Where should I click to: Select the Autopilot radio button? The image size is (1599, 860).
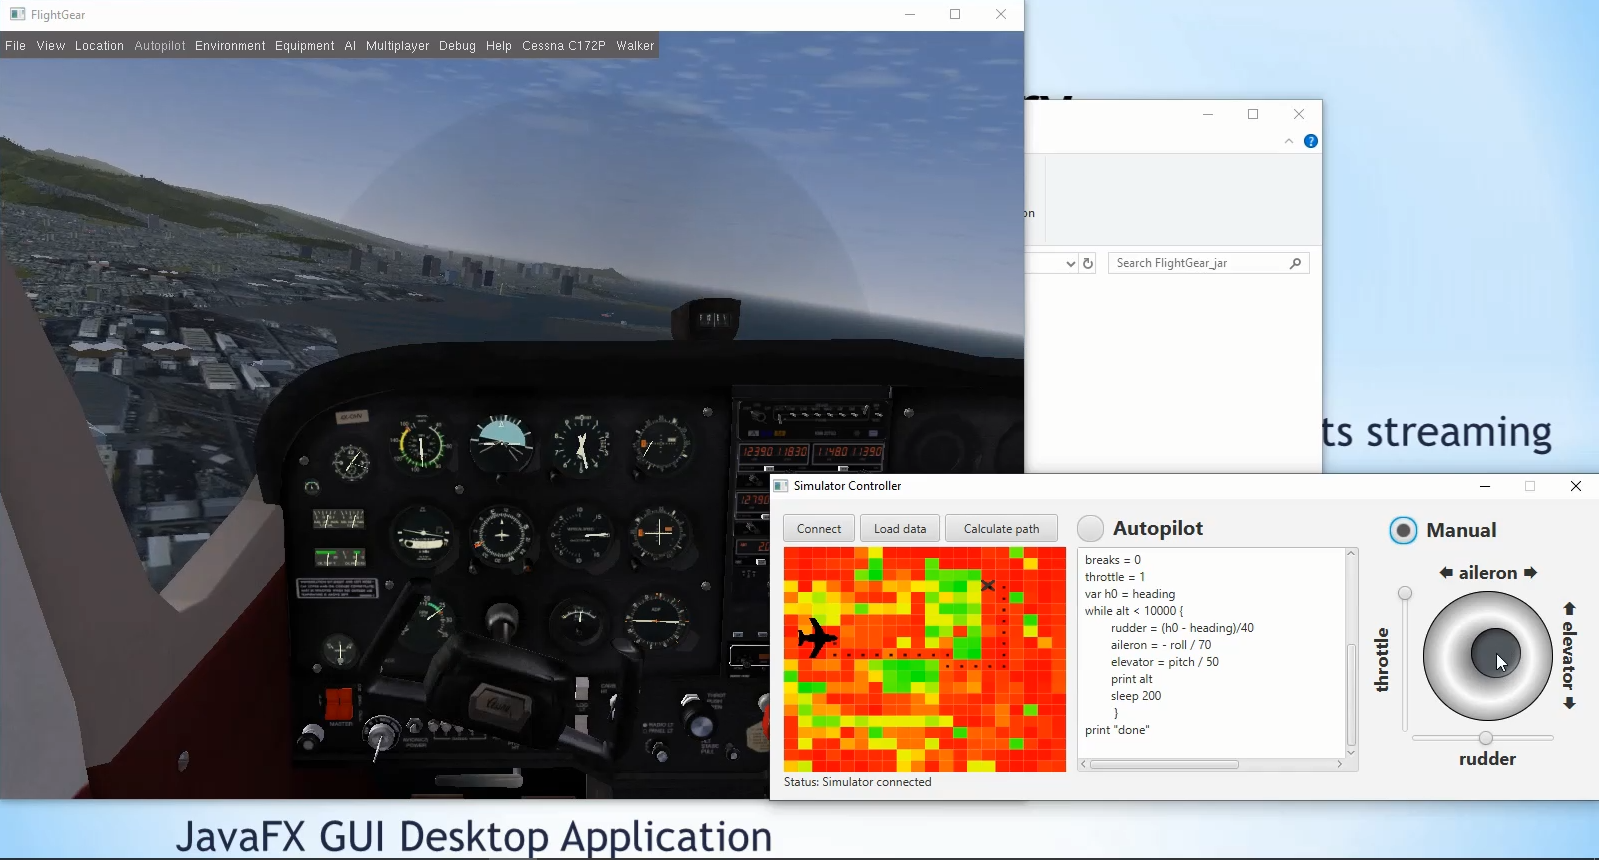click(1090, 528)
